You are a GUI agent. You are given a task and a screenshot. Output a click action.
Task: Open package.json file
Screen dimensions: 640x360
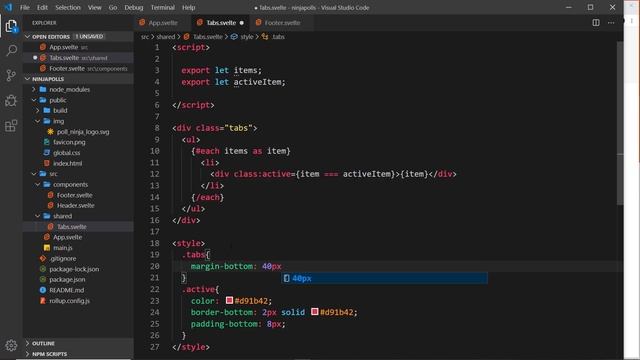tap(67, 280)
